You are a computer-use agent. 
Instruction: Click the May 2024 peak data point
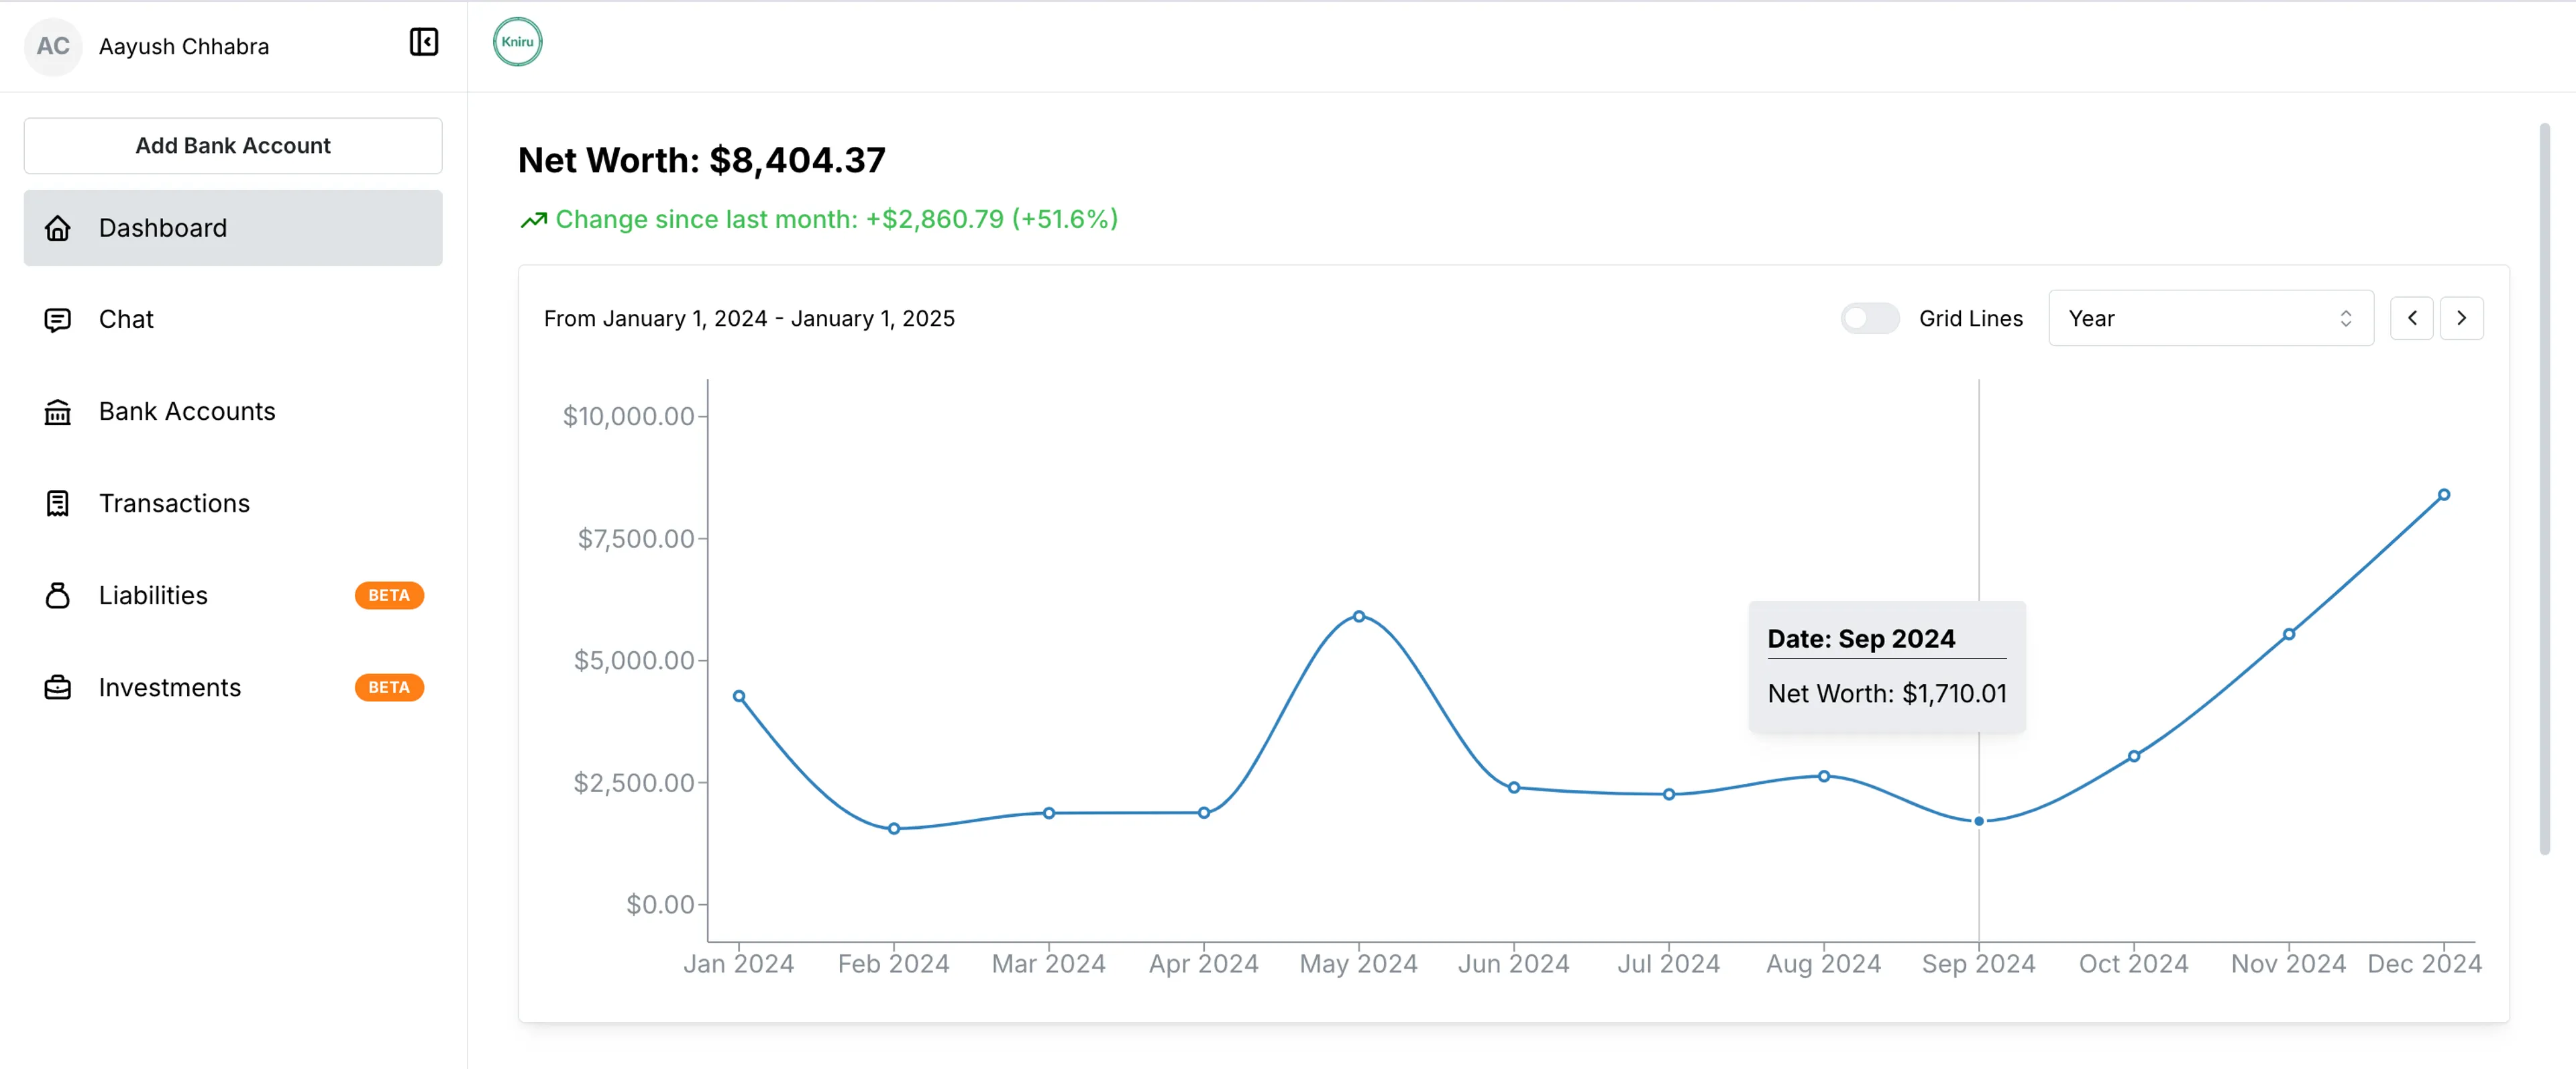1359,617
